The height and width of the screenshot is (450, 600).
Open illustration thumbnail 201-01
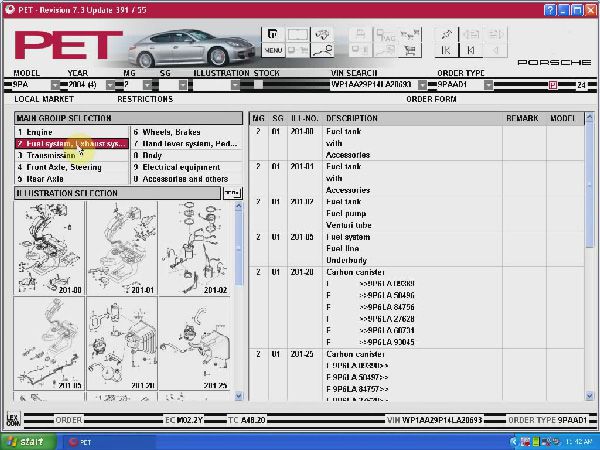click(x=122, y=248)
